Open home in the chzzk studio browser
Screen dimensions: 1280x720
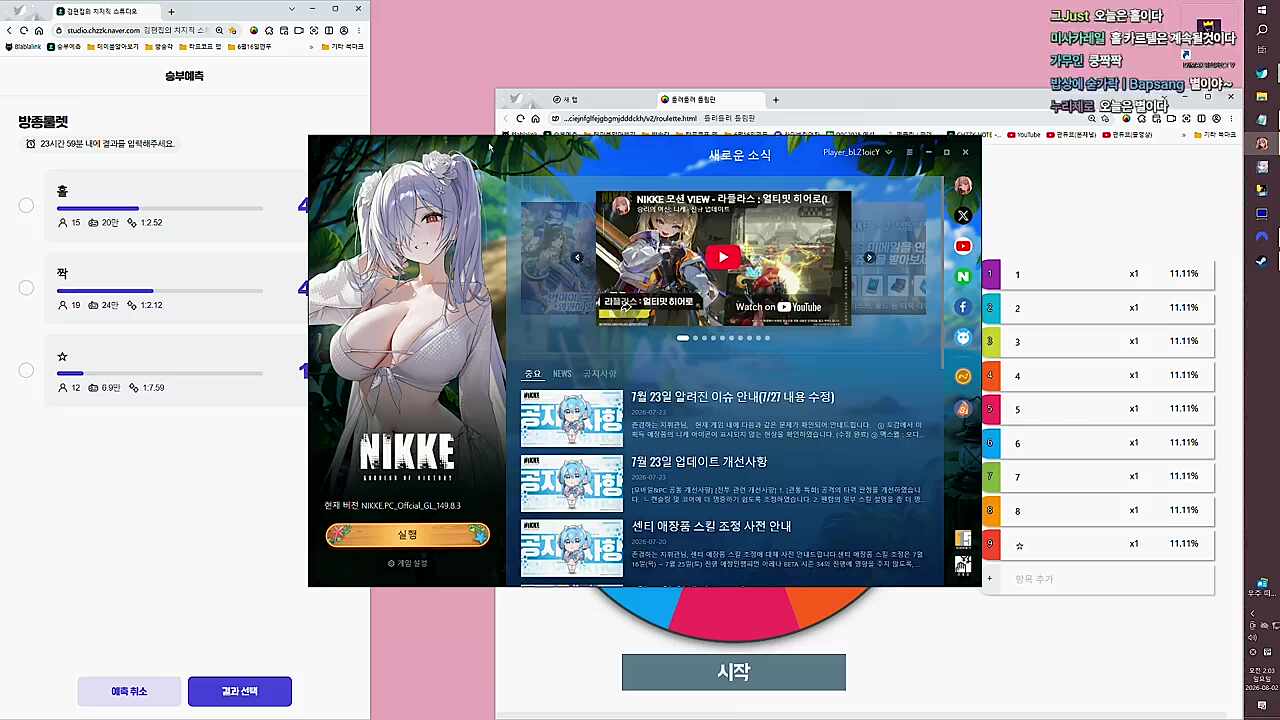pos(39,31)
